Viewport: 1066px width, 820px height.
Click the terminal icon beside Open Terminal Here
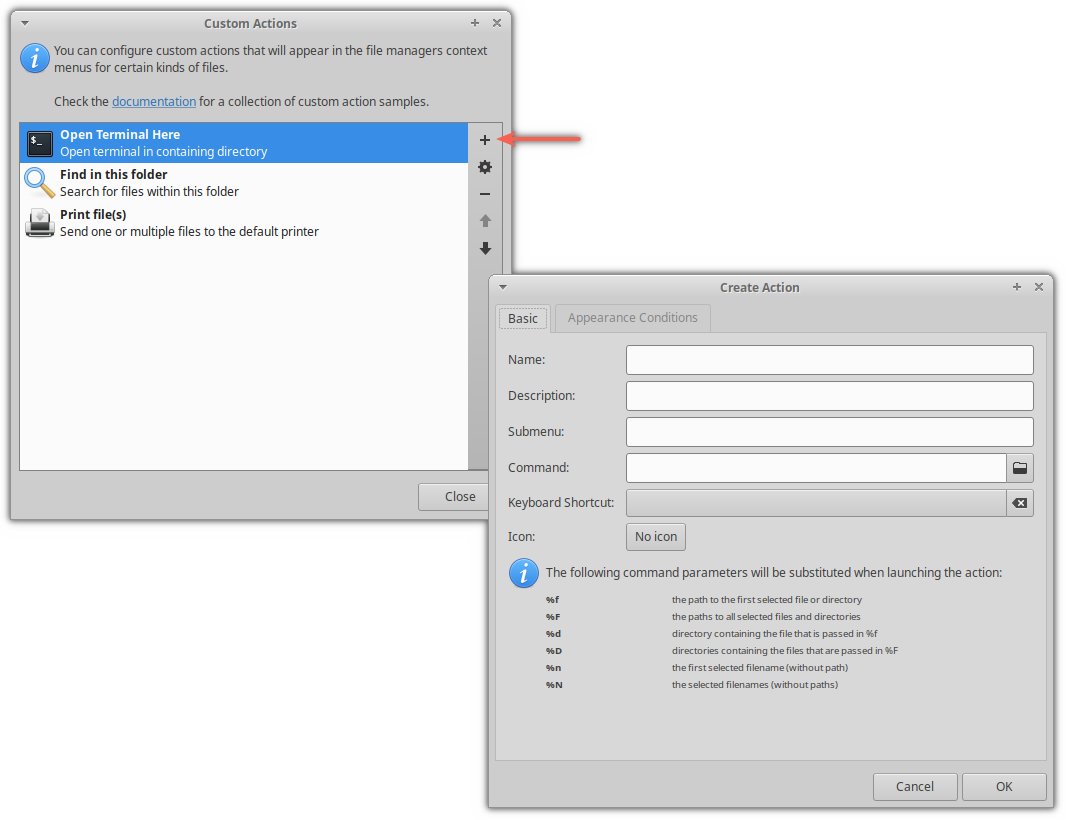(x=39, y=143)
